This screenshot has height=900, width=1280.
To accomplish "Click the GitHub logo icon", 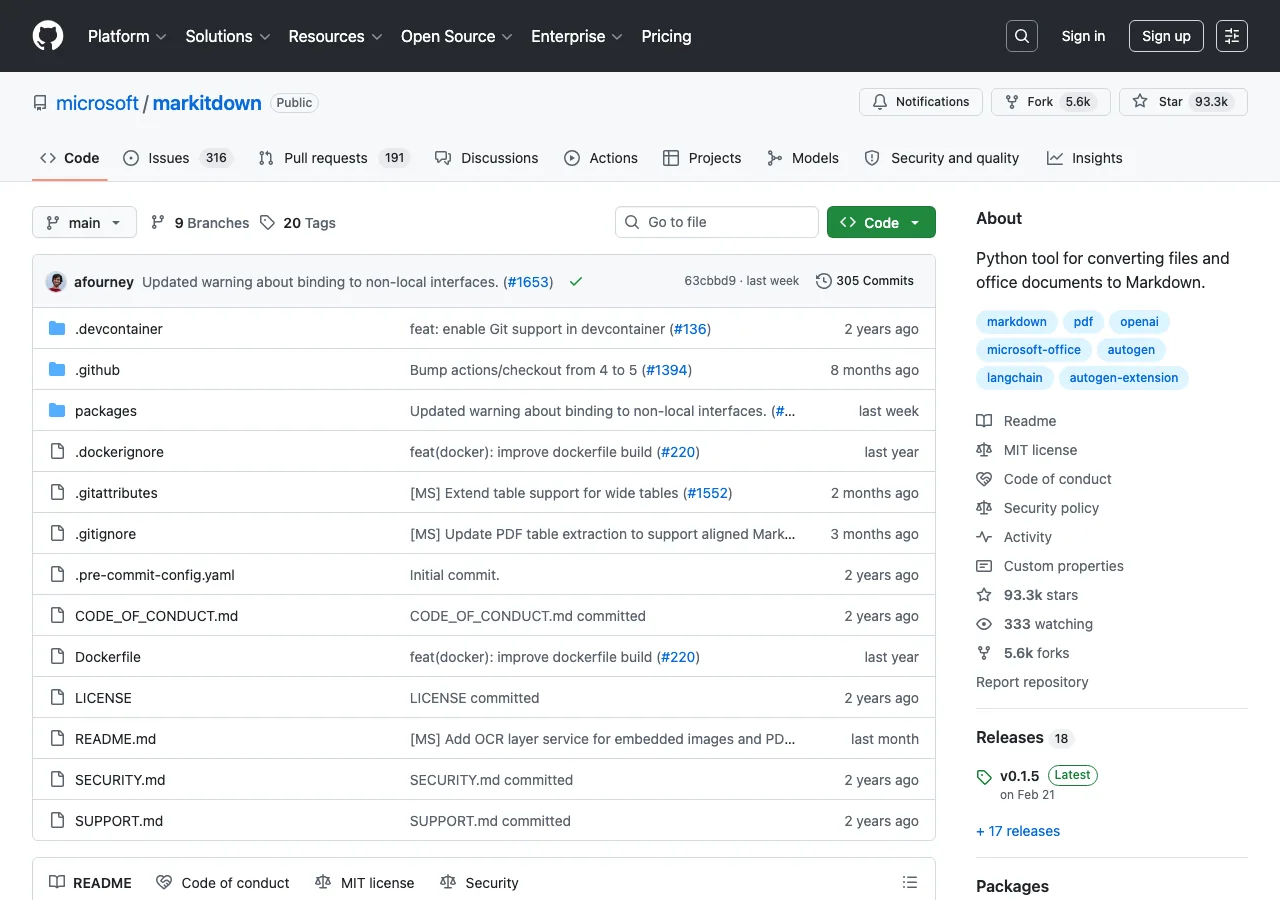I will [48, 36].
